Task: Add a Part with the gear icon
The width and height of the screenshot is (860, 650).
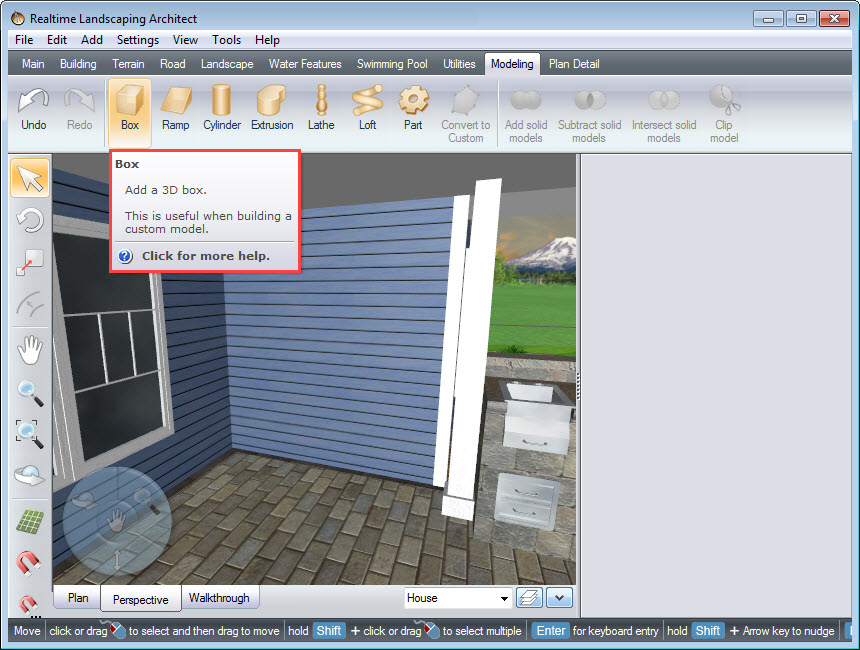Action: (413, 110)
